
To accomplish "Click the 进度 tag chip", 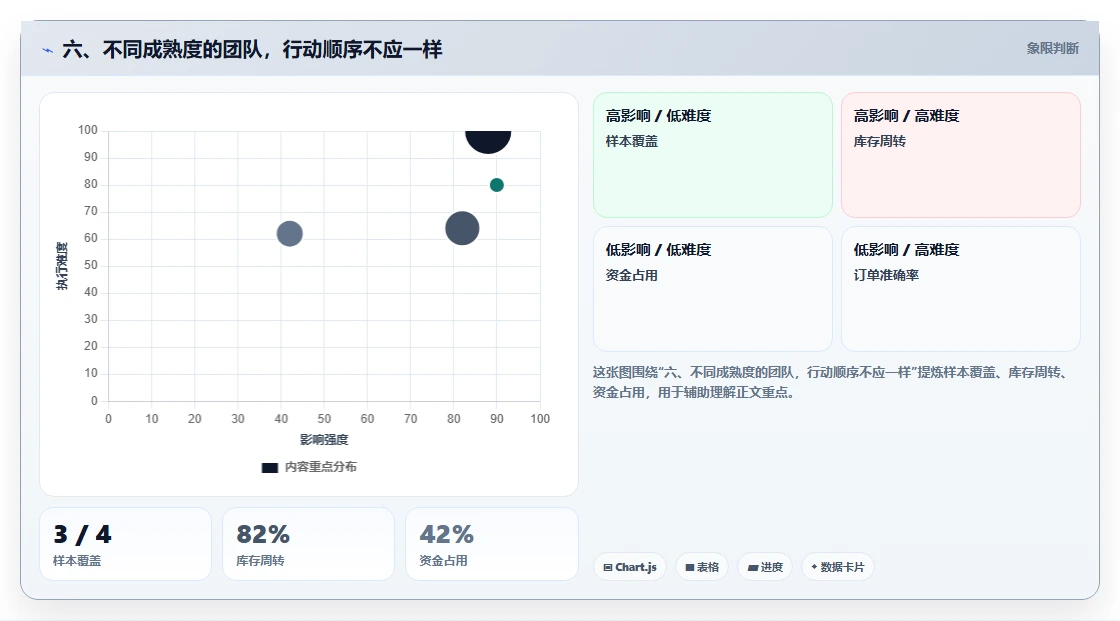I will point(765,567).
